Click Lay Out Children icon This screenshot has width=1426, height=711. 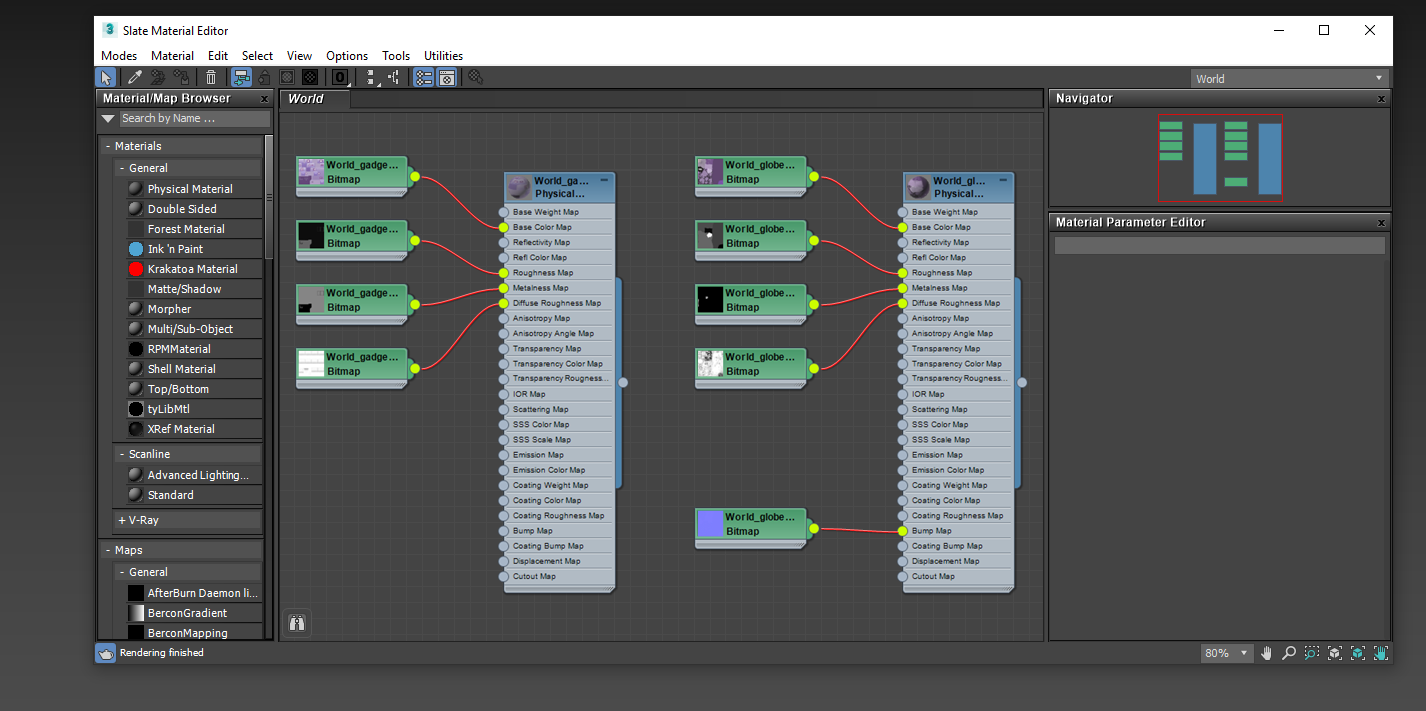click(x=394, y=77)
